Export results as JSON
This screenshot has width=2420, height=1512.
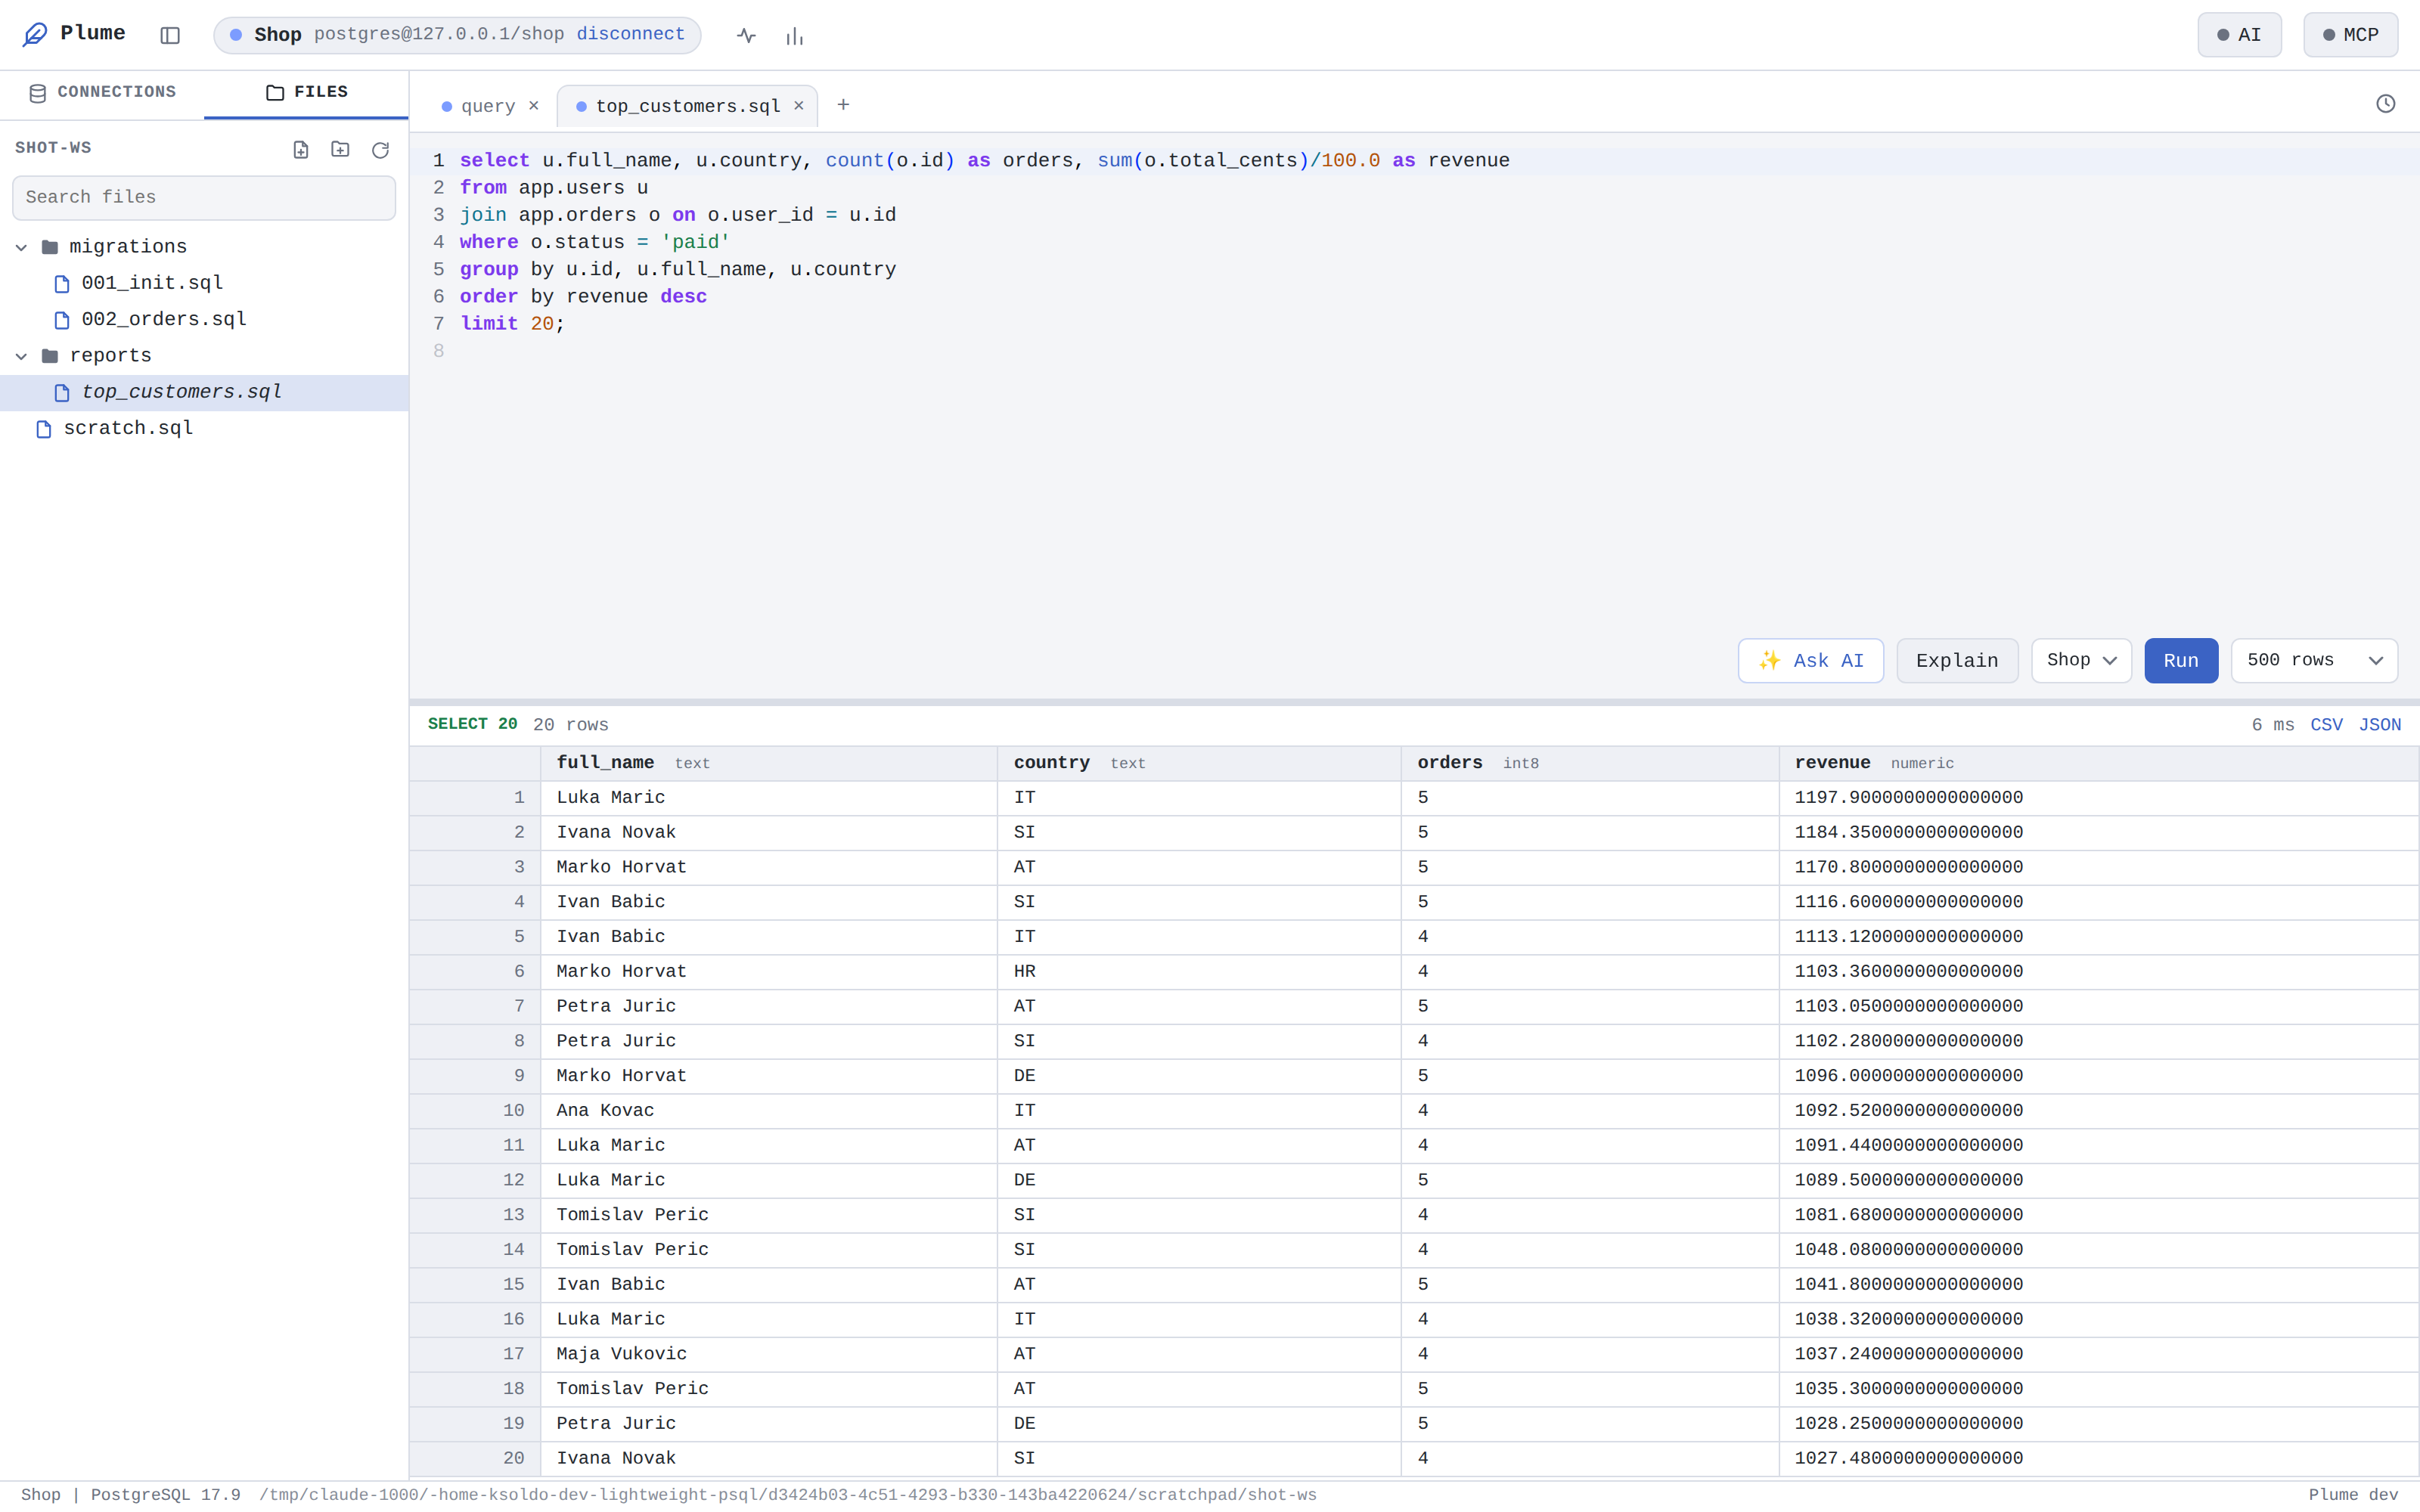tap(2379, 725)
